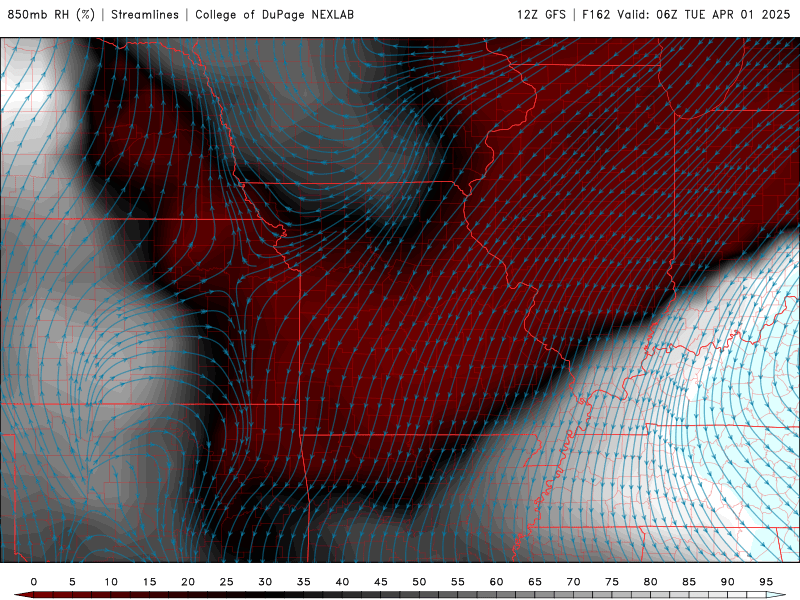Click the "Streamlines" label in header
800x600 pixels.
click(x=145, y=14)
